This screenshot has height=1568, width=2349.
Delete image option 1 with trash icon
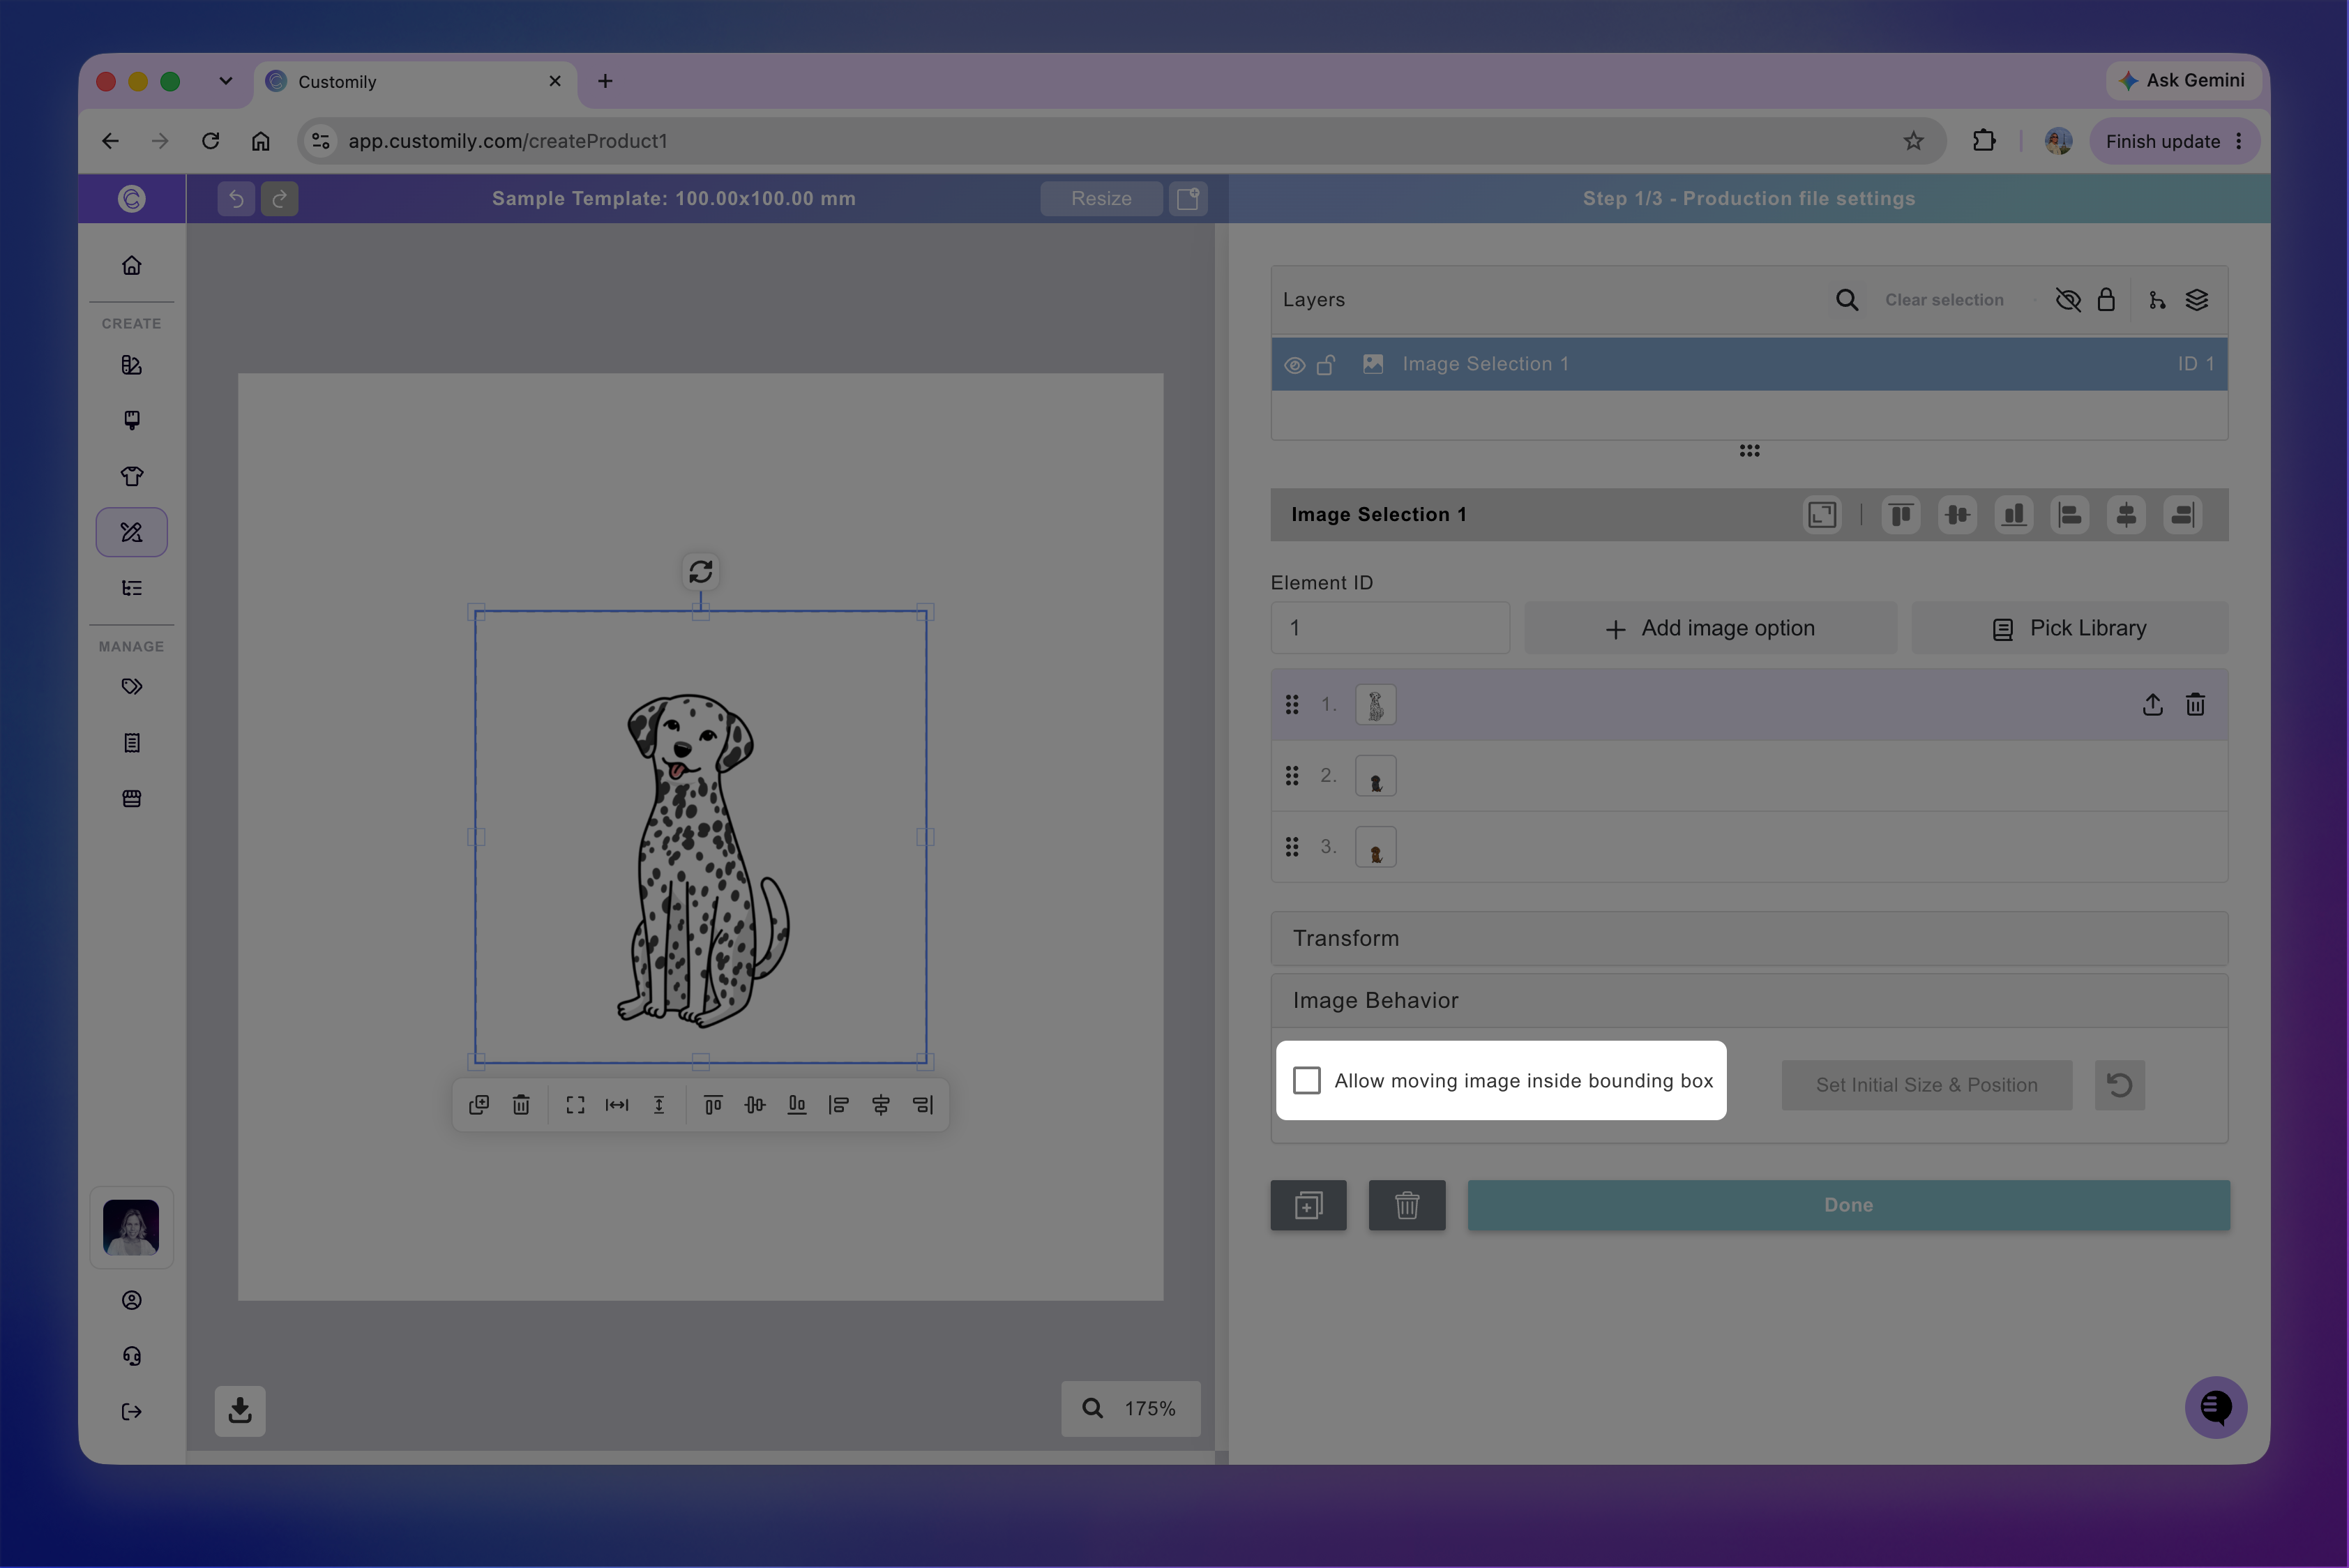[2195, 705]
